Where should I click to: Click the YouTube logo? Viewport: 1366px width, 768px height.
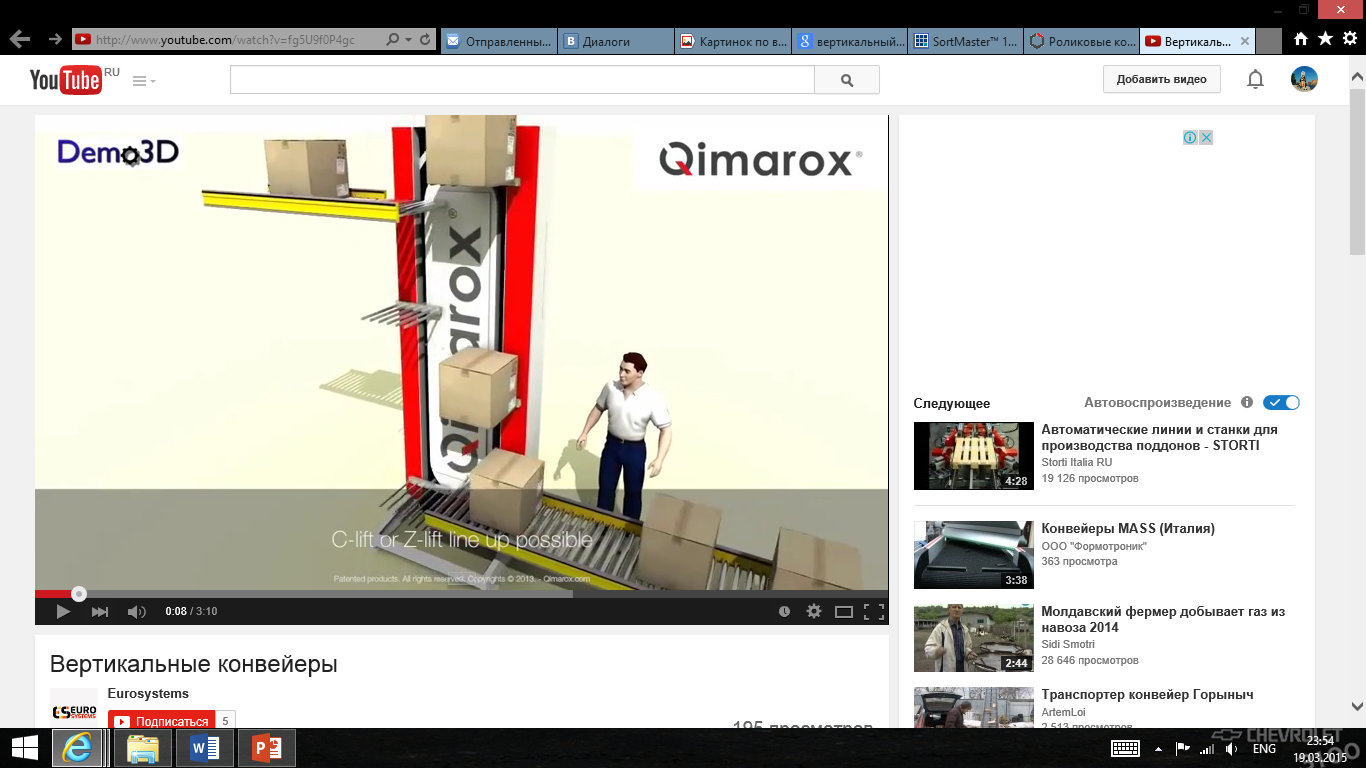66,80
